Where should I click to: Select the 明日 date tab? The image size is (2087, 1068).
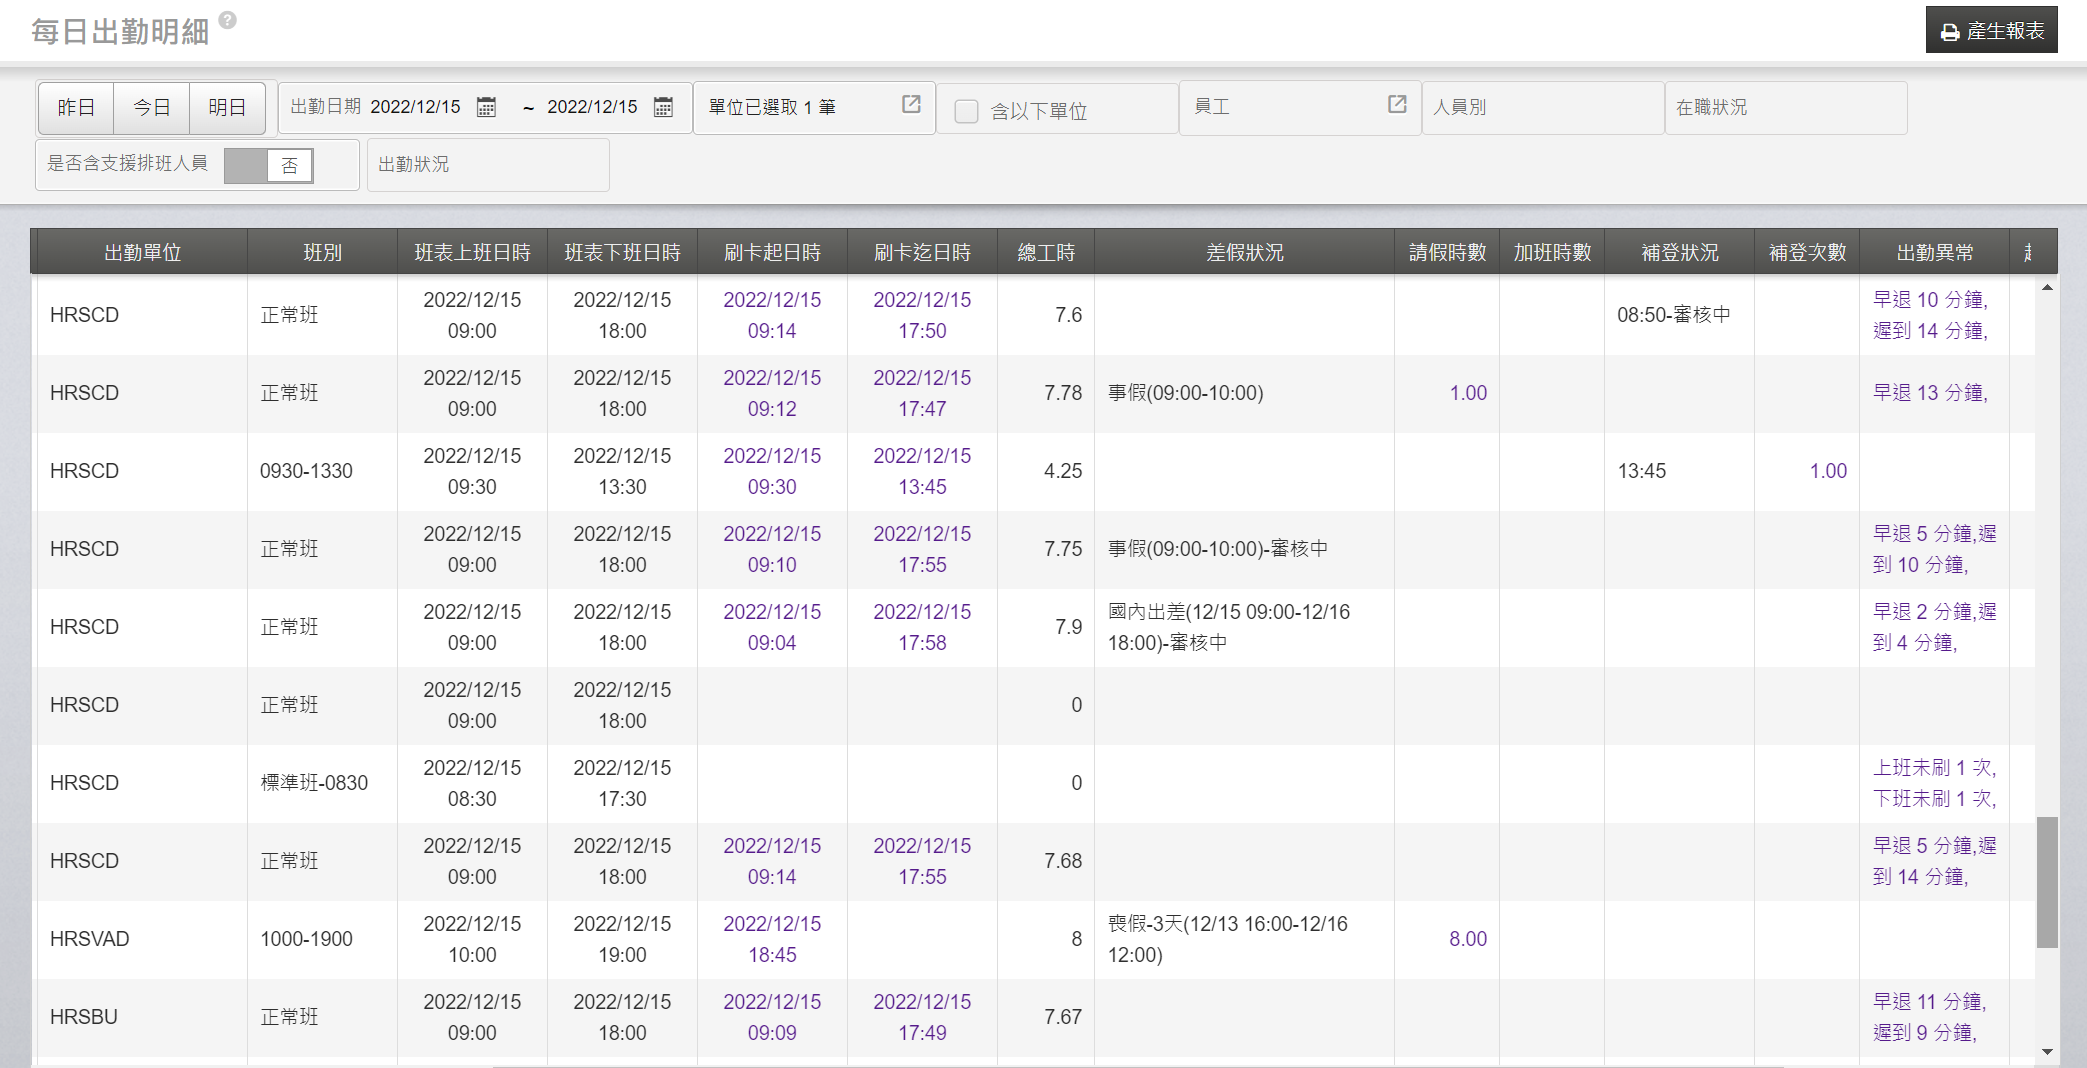[x=227, y=107]
